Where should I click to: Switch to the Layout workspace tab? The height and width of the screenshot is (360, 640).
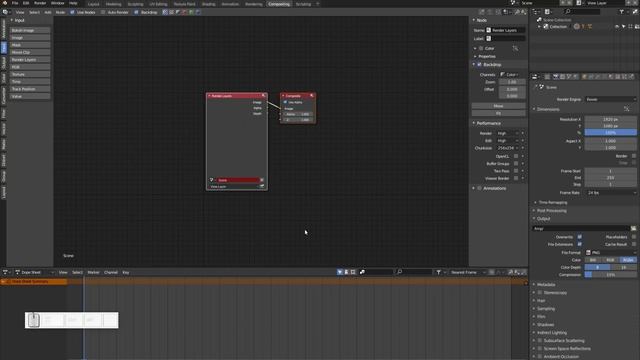pos(93,4)
